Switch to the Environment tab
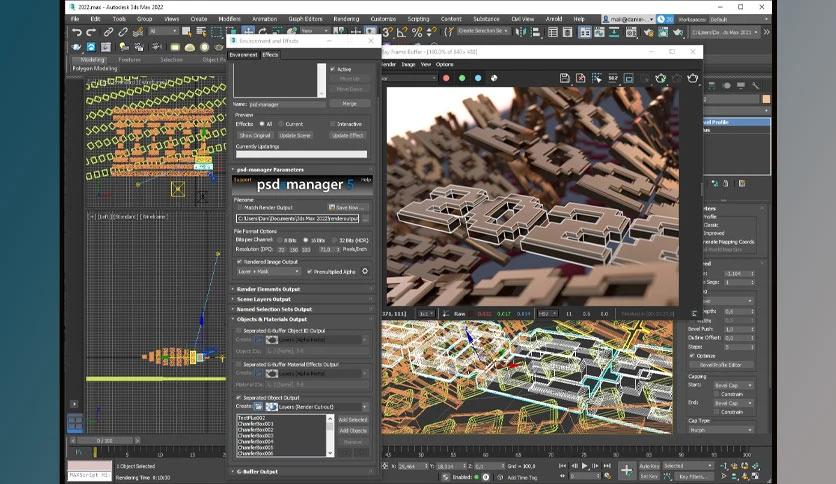Image resolution: width=836 pixels, height=484 pixels. click(243, 55)
